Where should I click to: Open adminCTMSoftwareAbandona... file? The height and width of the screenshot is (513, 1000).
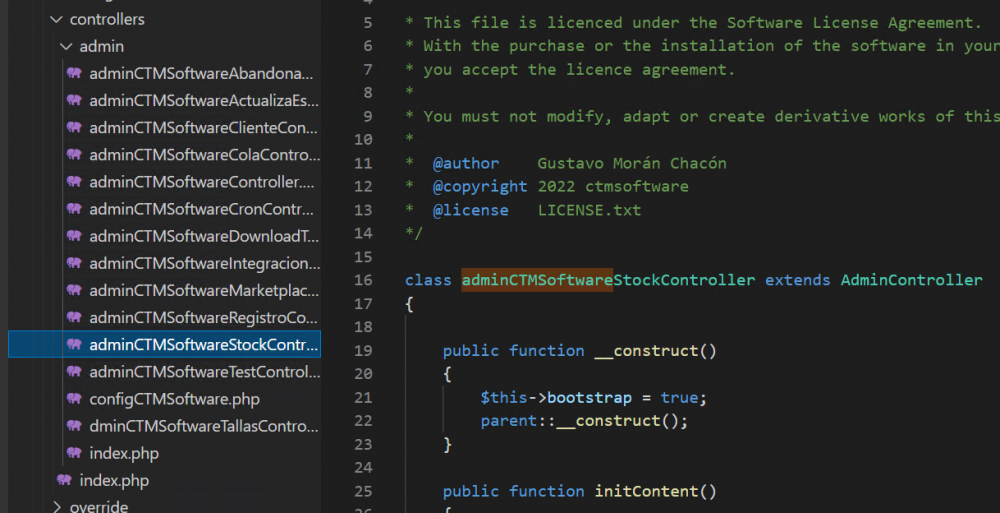point(201,73)
